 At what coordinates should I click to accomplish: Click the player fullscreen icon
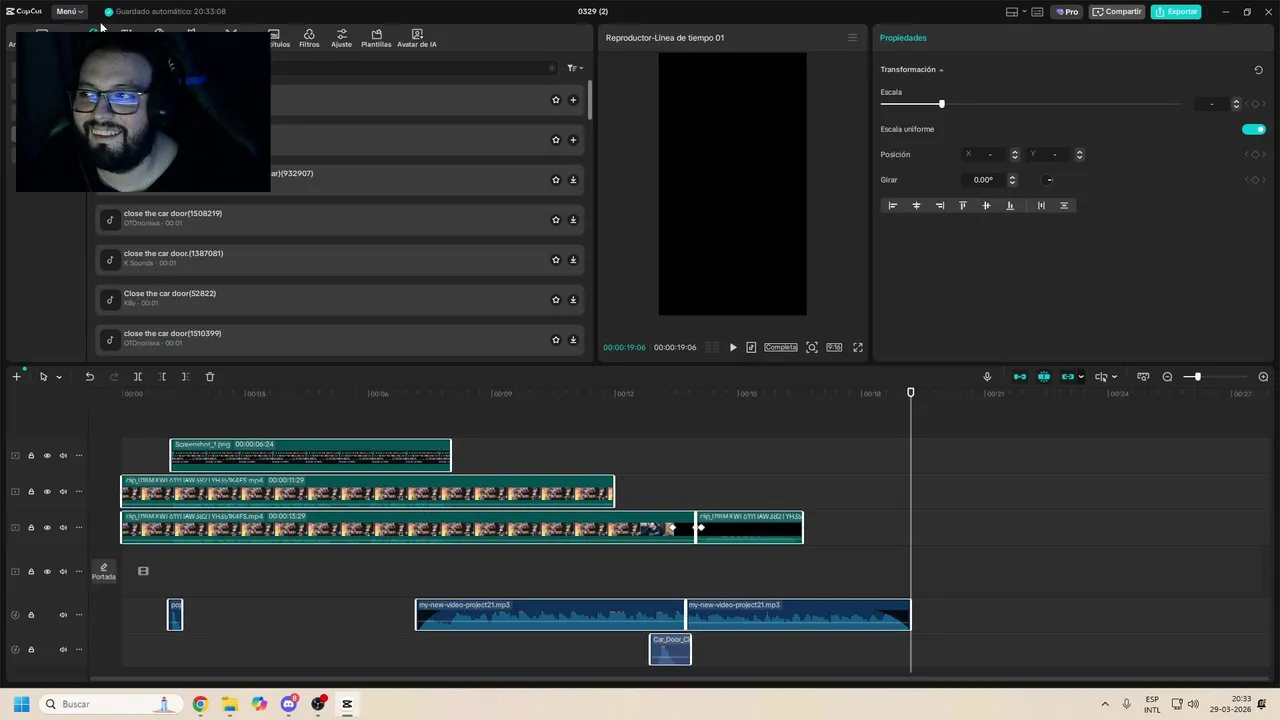click(x=857, y=347)
